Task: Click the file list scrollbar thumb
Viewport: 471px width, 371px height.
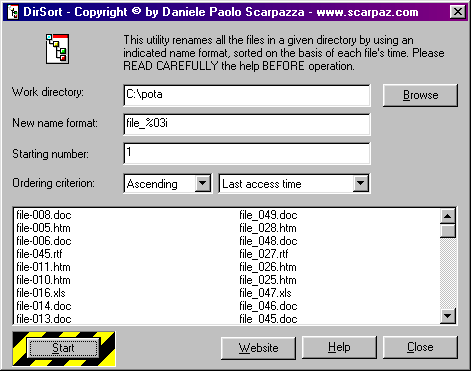Action: [x=447, y=231]
